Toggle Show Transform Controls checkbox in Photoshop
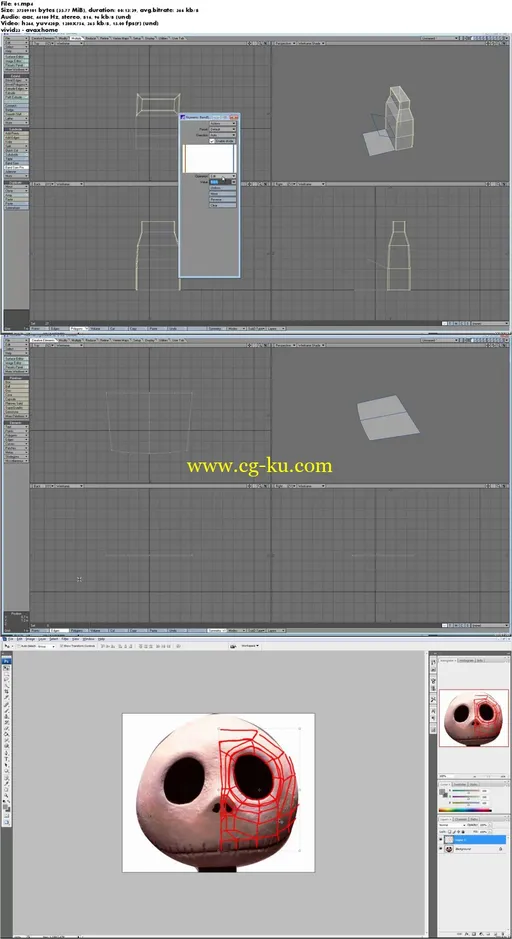Viewport: 512px width, 939px height. 61,646
